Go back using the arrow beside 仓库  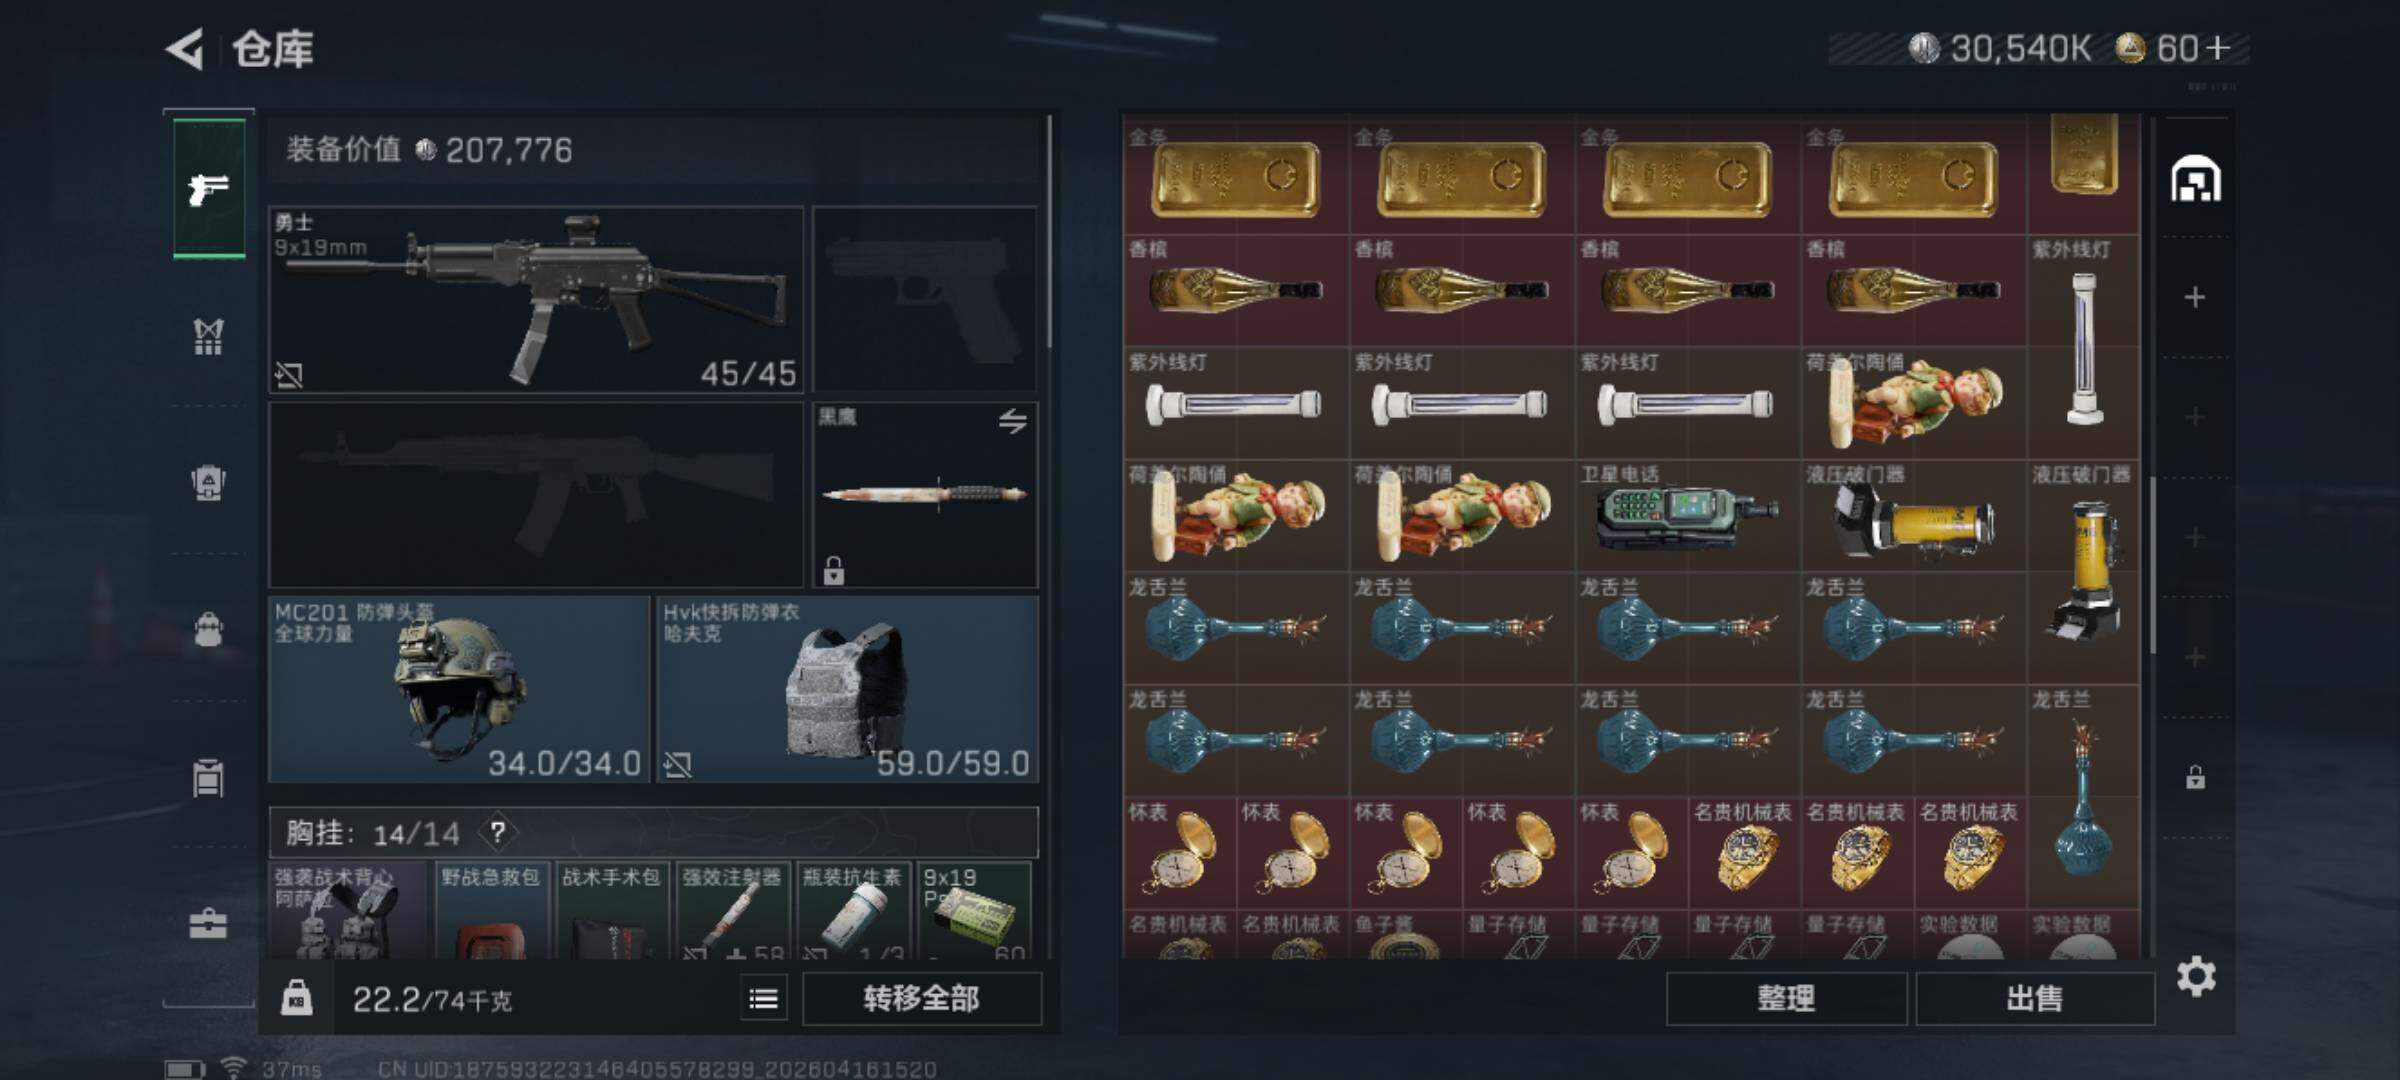coord(185,49)
